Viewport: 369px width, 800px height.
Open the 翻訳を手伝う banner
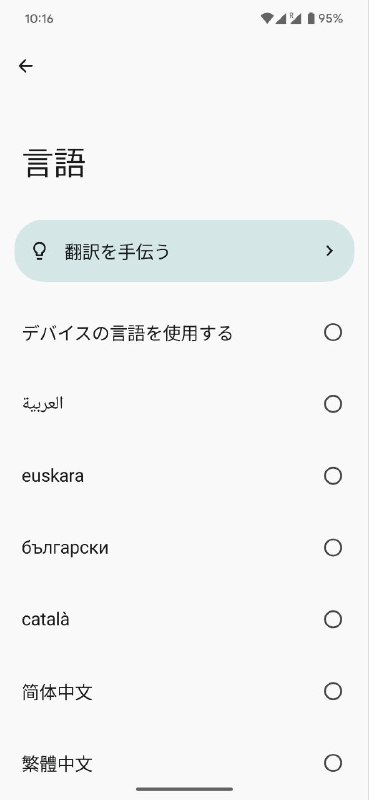[184, 251]
